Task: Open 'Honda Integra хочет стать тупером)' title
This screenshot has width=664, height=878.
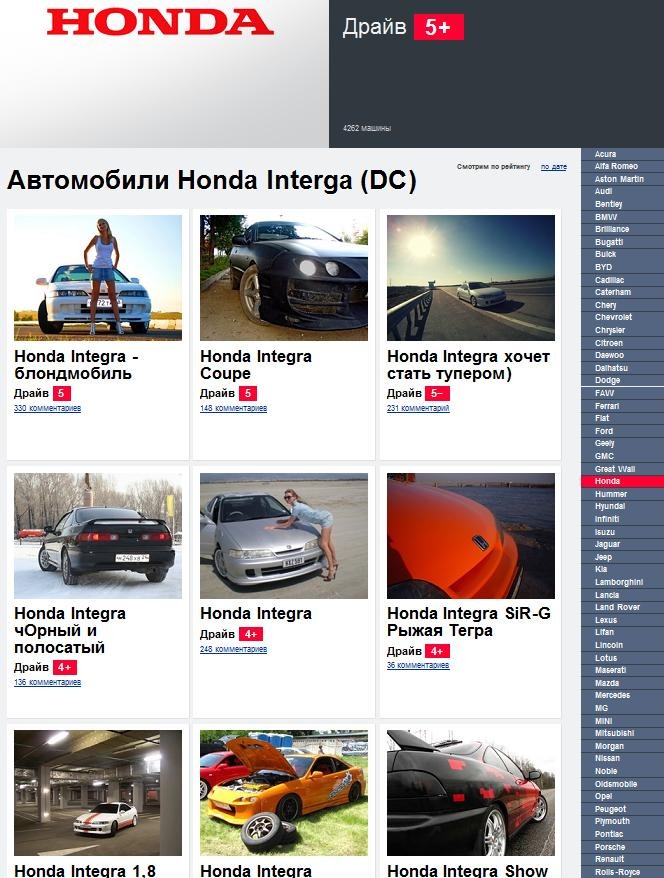Action: coord(469,365)
